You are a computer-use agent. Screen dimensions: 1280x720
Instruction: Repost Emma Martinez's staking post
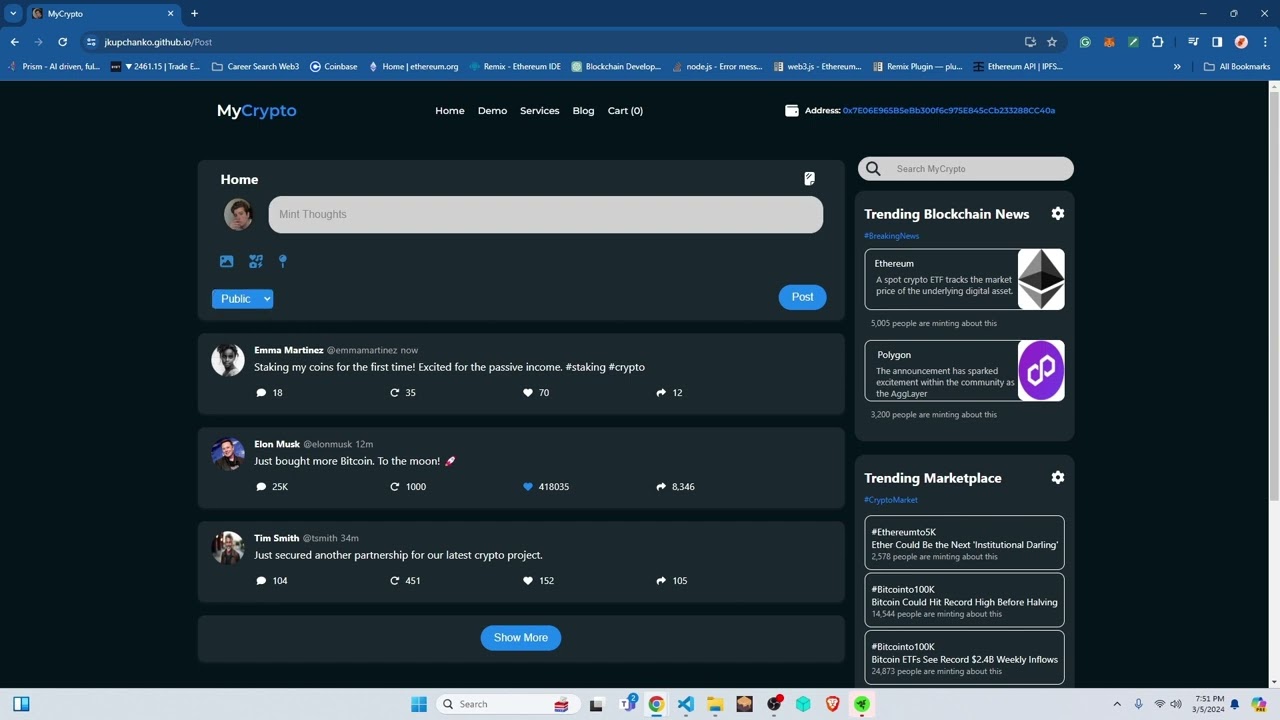click(x=395, y=393)
